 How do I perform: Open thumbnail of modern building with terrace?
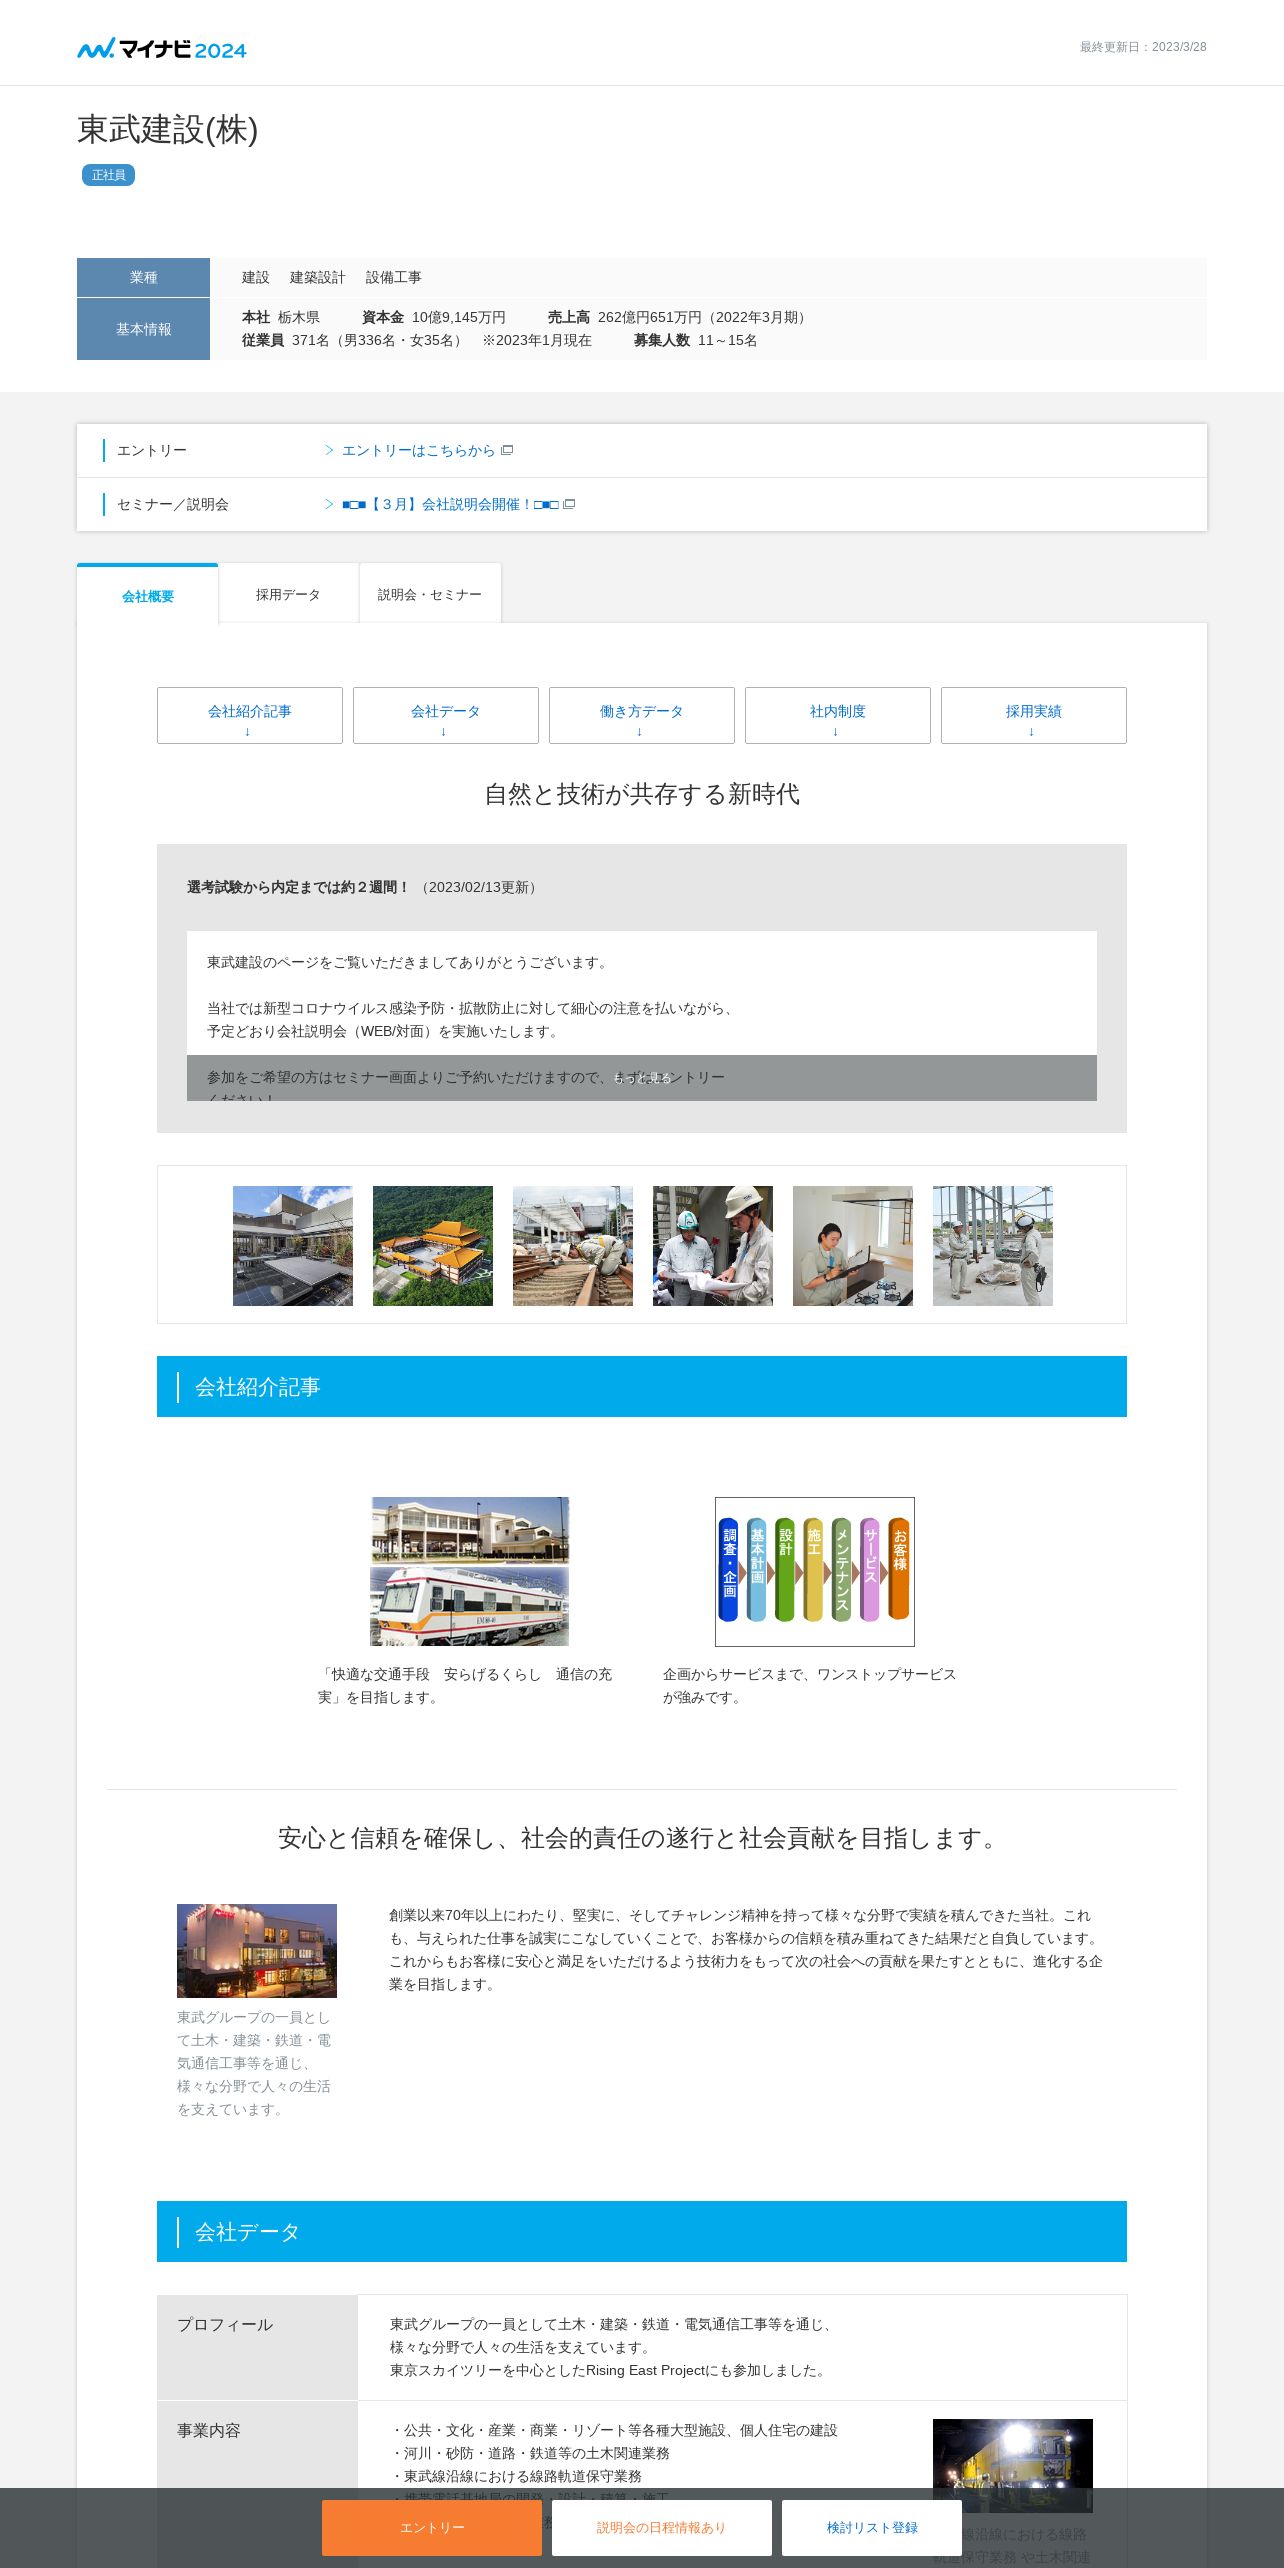tap(293, 1246)
